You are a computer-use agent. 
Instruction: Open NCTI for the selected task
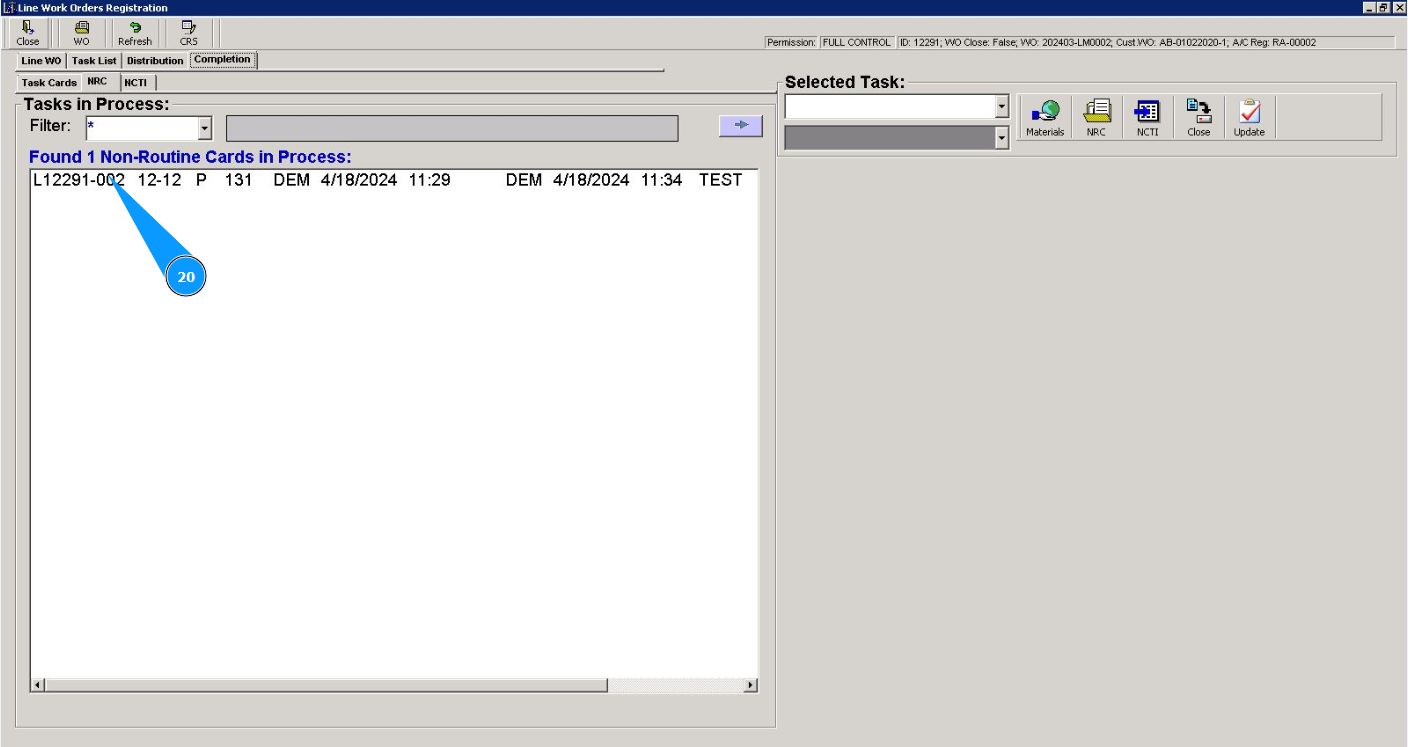click(1147, 118)
